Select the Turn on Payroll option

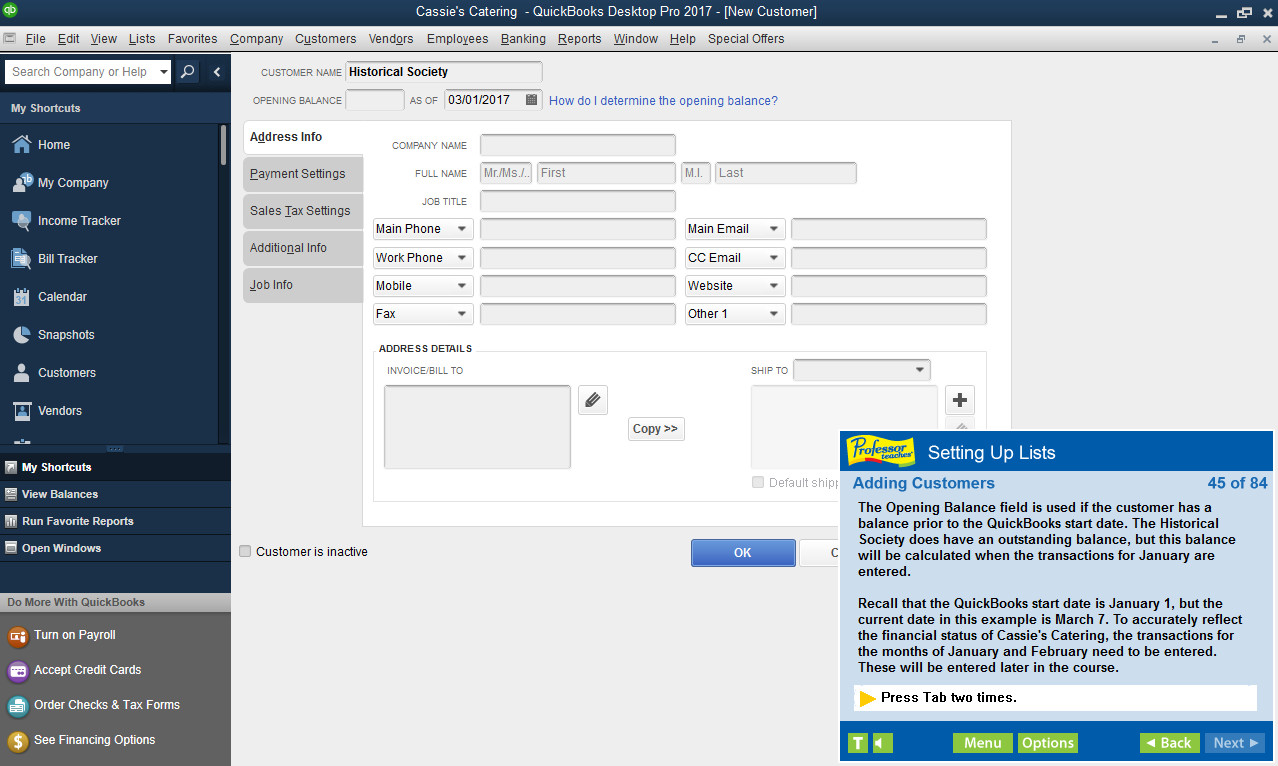coord(74,635)
